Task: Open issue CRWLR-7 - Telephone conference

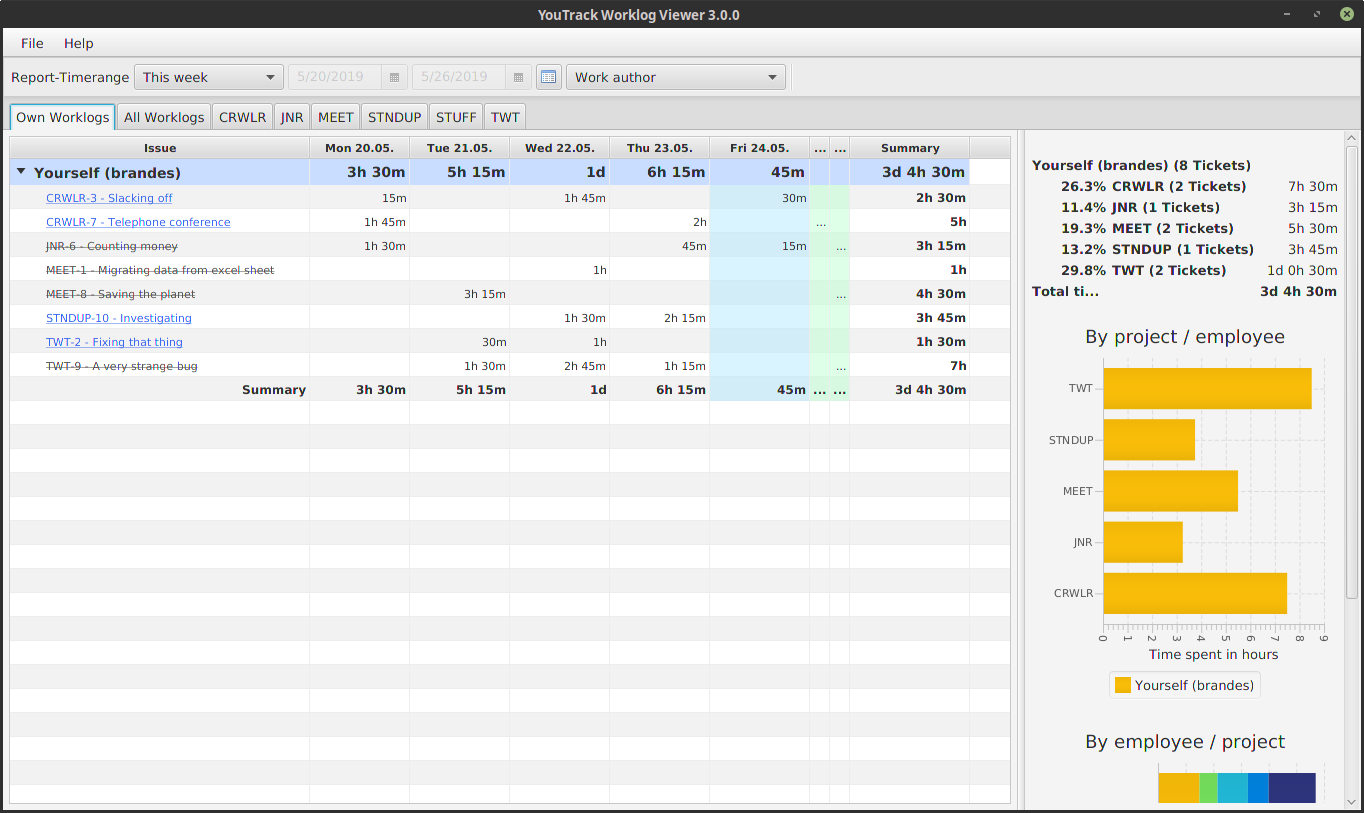Action: tap(138, 222)
